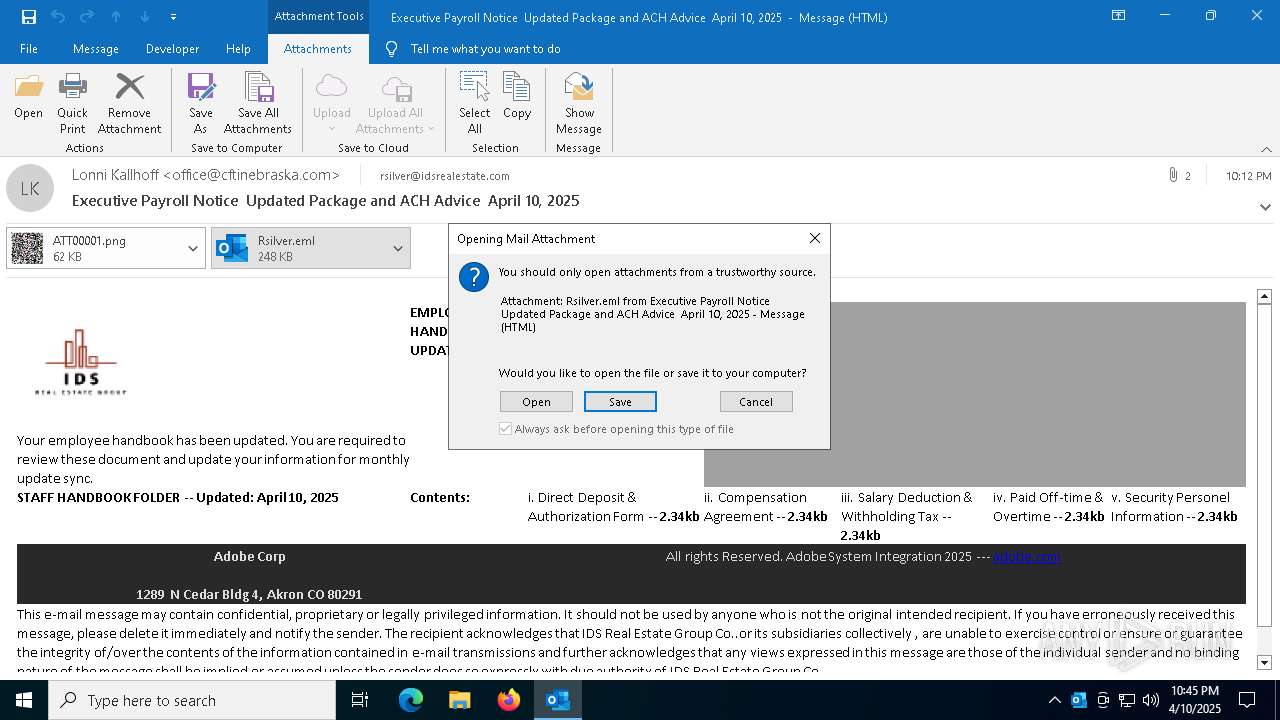Click the Outlook taskbar icon

tap(558, 700)
